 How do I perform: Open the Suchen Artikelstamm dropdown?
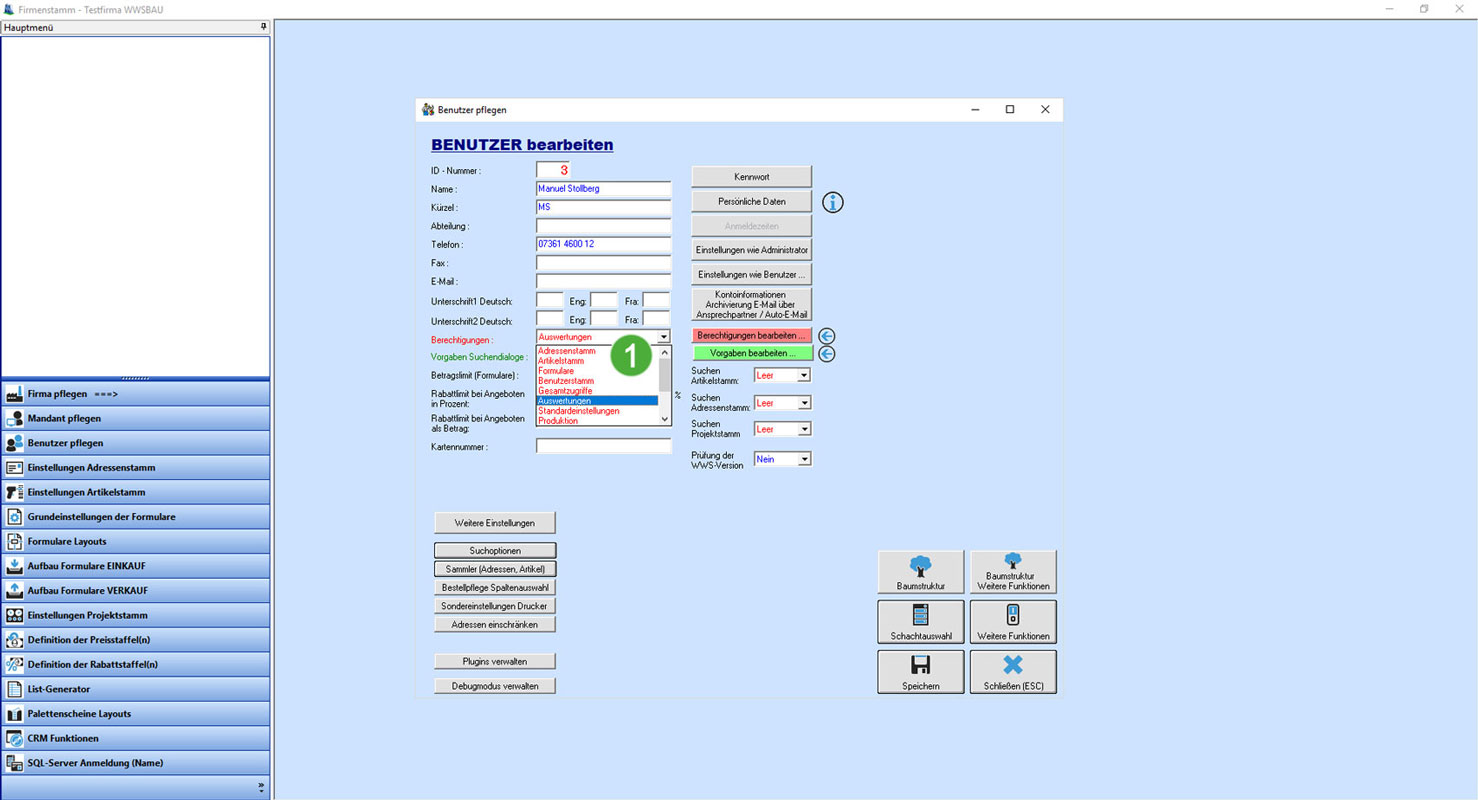click(803, 376)
